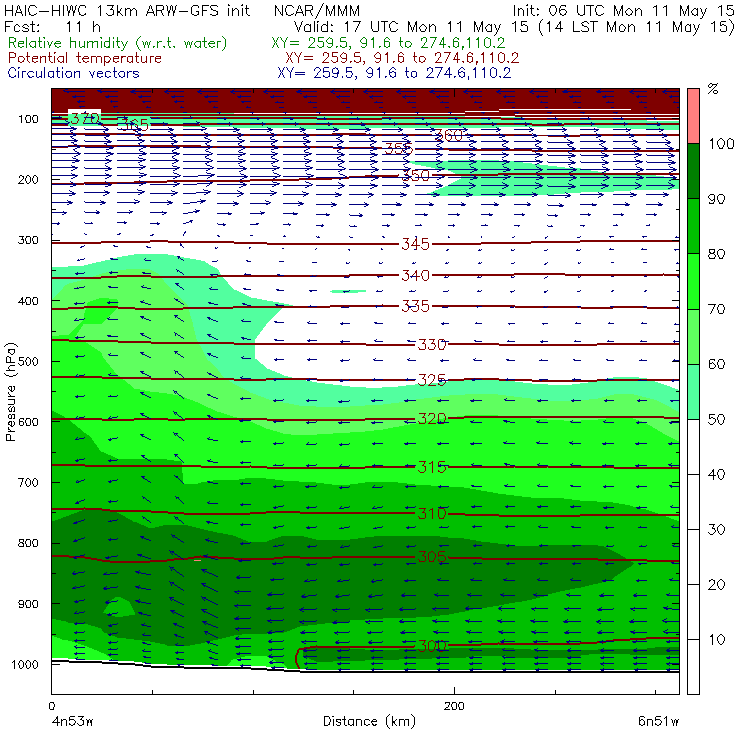Click the 70–80 bright green colorbar segment
The image size is (740, 740).
[693, 281]
